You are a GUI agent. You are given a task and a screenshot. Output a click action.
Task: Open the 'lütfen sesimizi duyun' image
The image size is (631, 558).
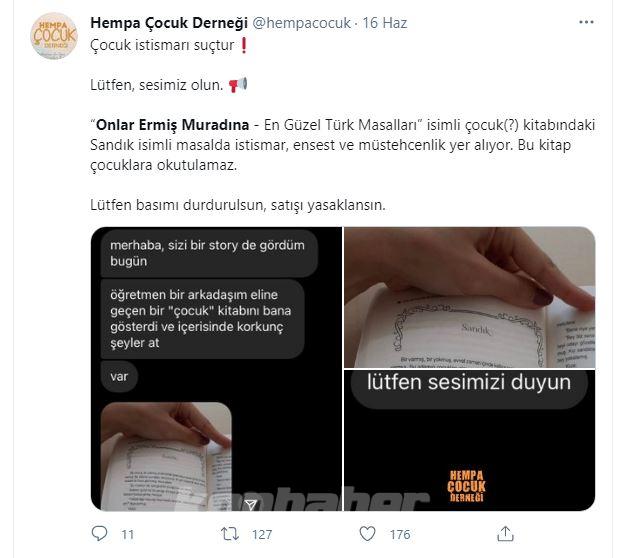pos(470,441)
